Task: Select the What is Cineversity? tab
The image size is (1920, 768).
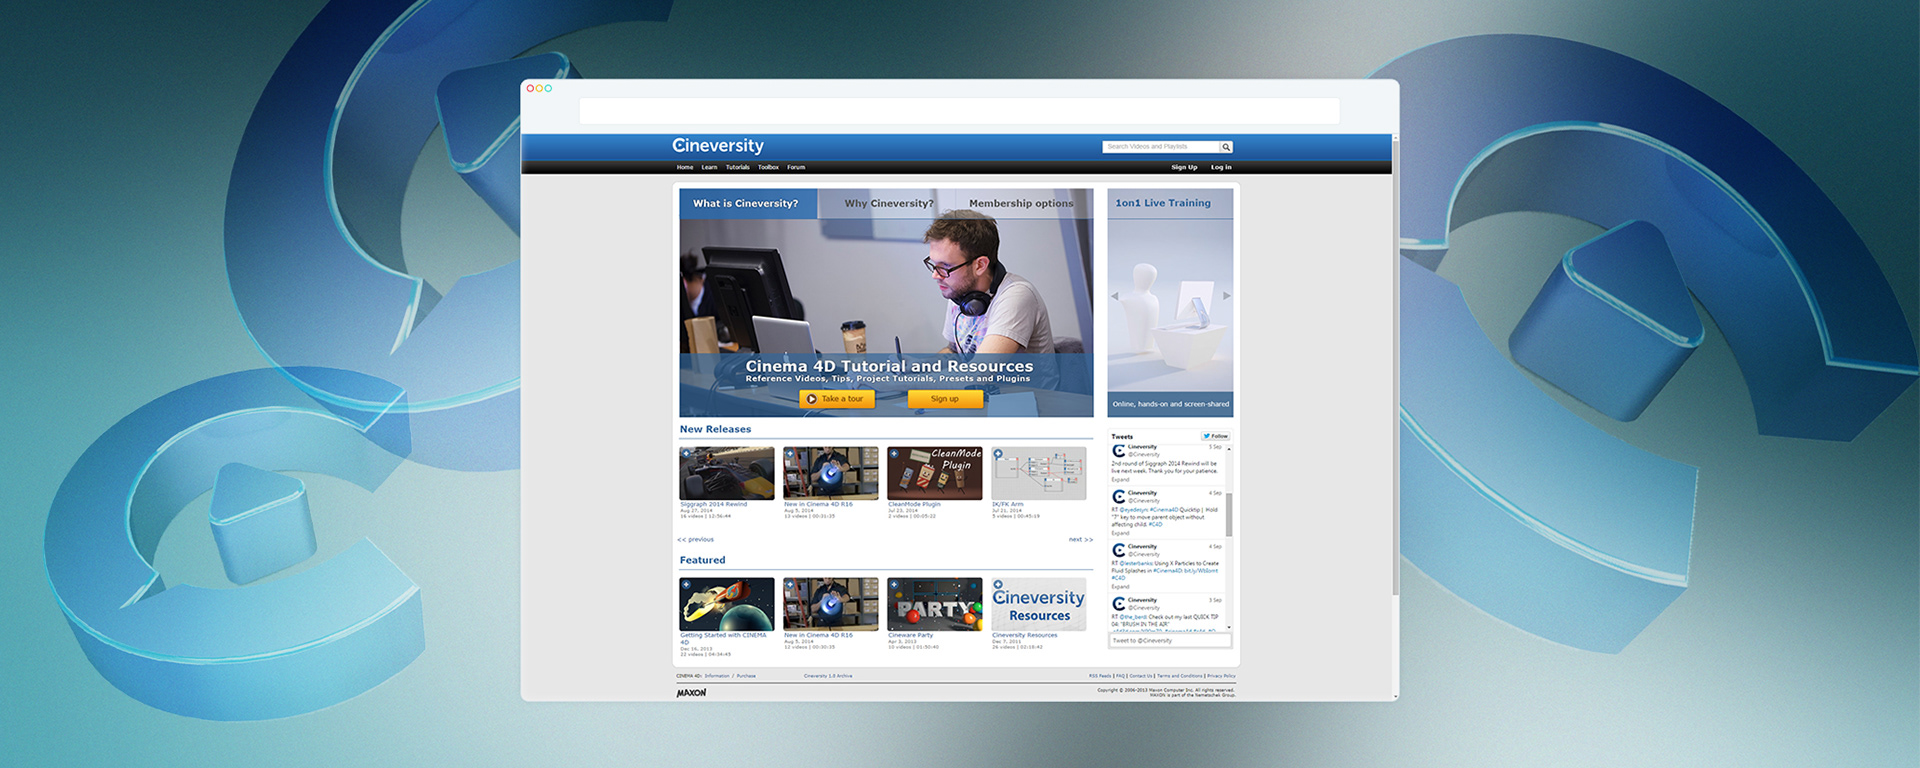Action: click(748, 204)
